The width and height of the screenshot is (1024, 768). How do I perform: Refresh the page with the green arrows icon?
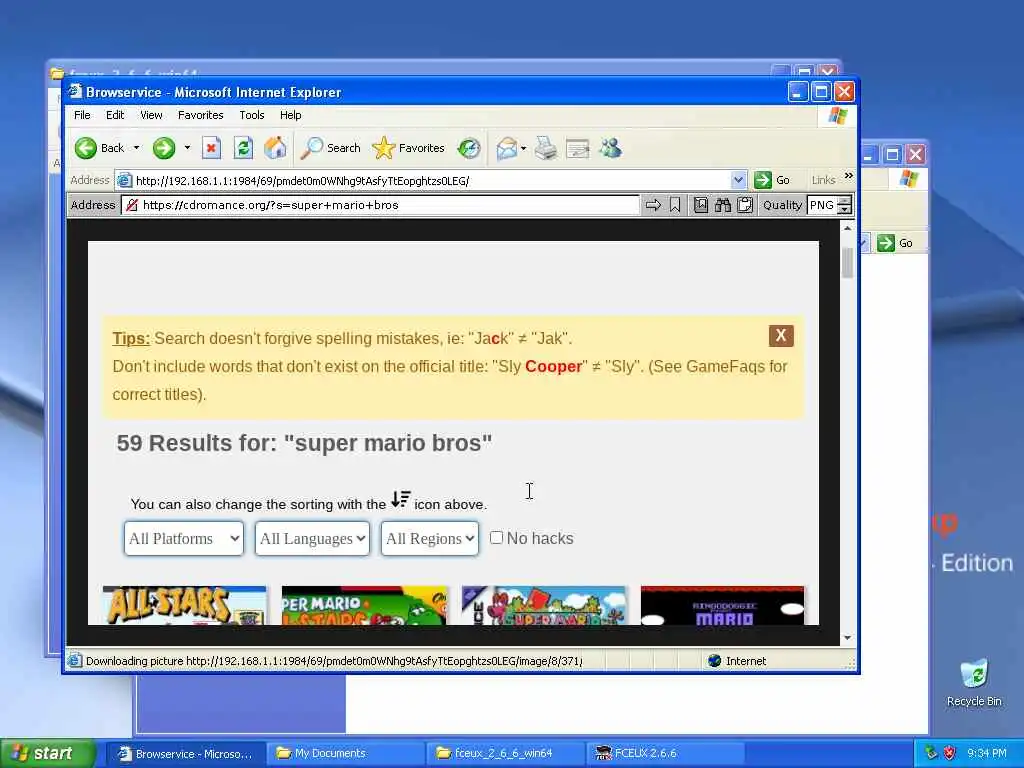pos(243,148)
